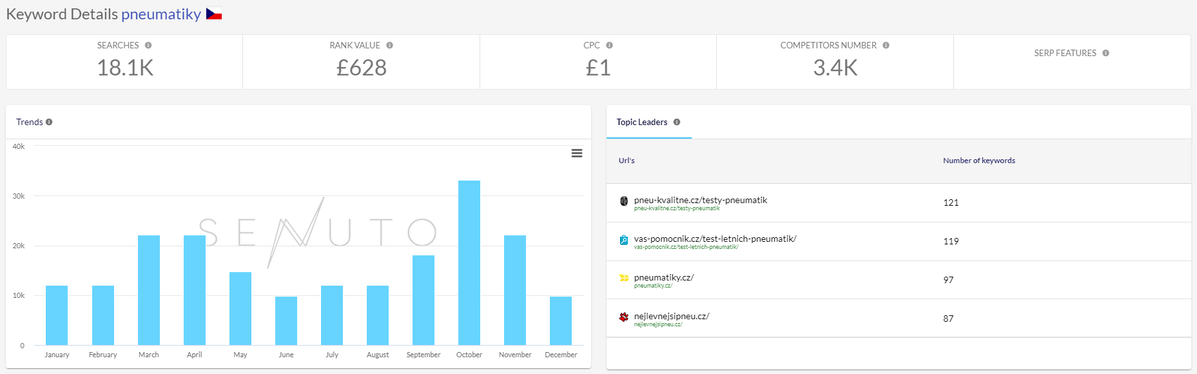The image size is (1197, 374).
Task: Click the keyword count 119
Action: [x=950, y=241]
